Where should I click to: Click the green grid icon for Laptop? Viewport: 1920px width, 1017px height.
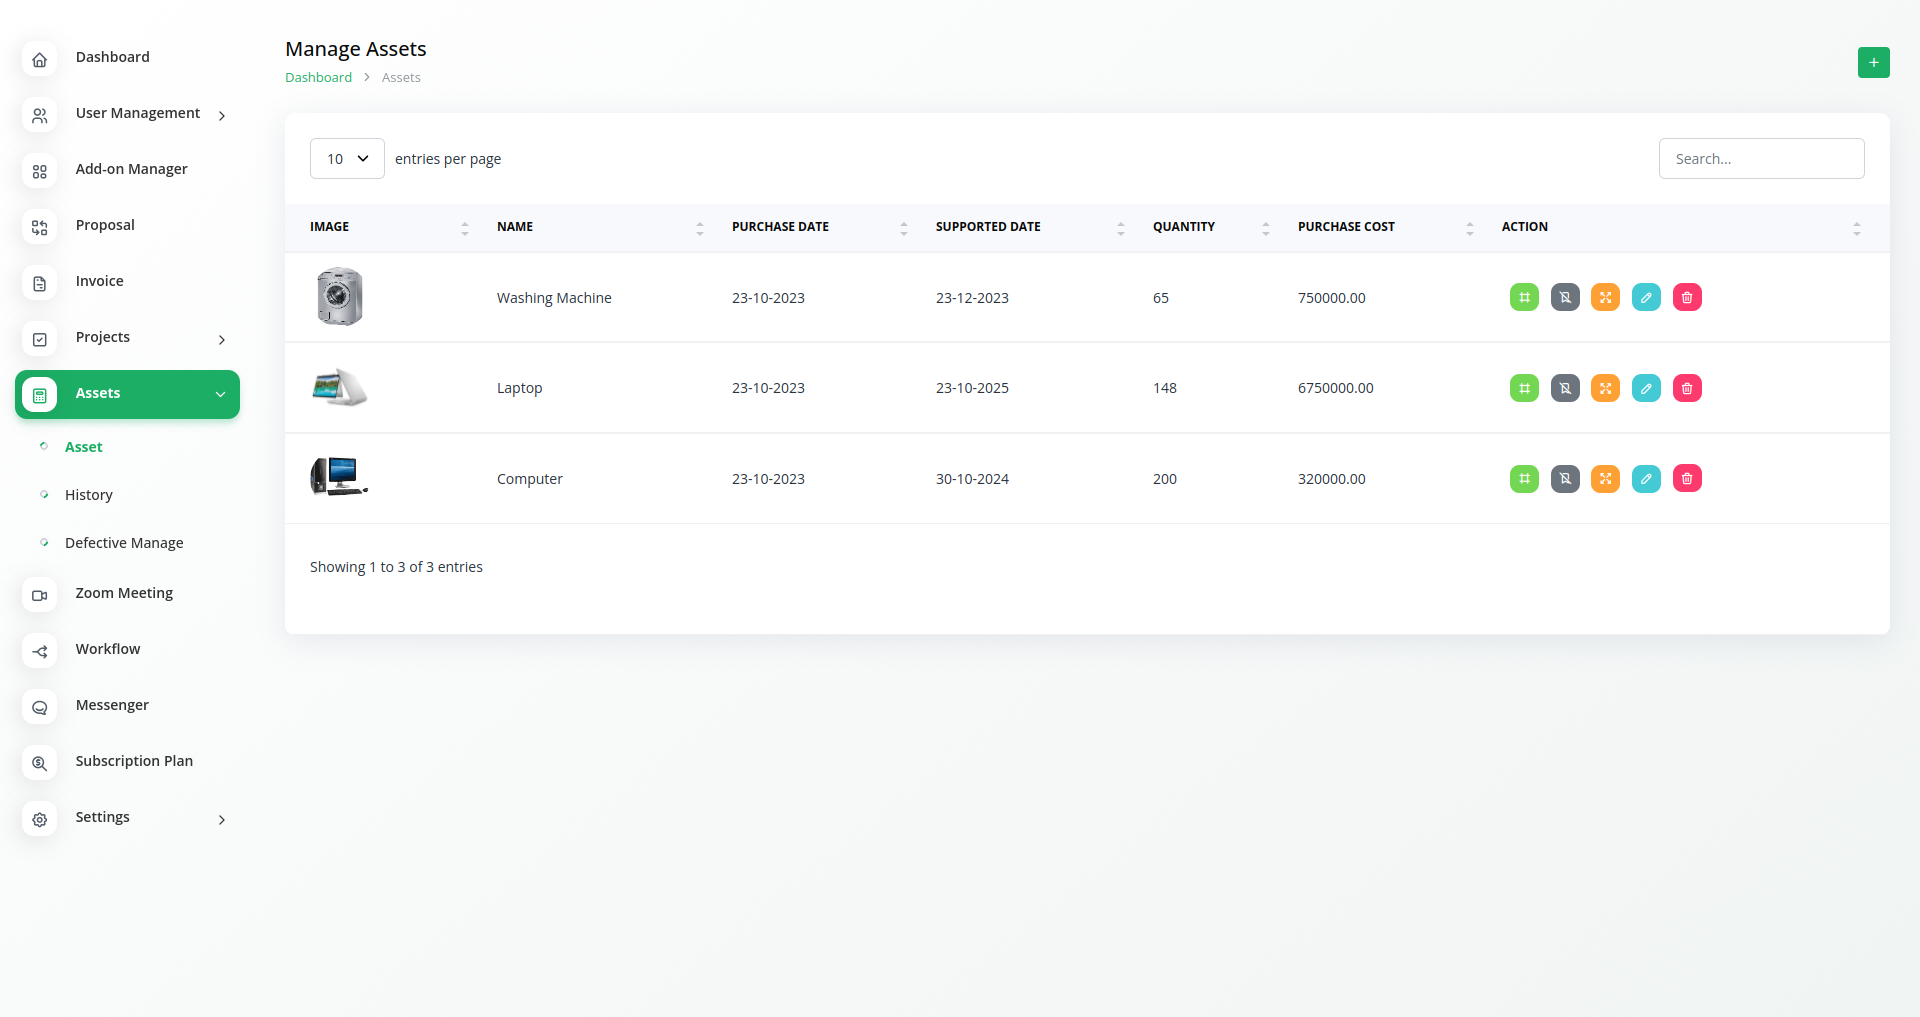click(x=1523, y=388)
